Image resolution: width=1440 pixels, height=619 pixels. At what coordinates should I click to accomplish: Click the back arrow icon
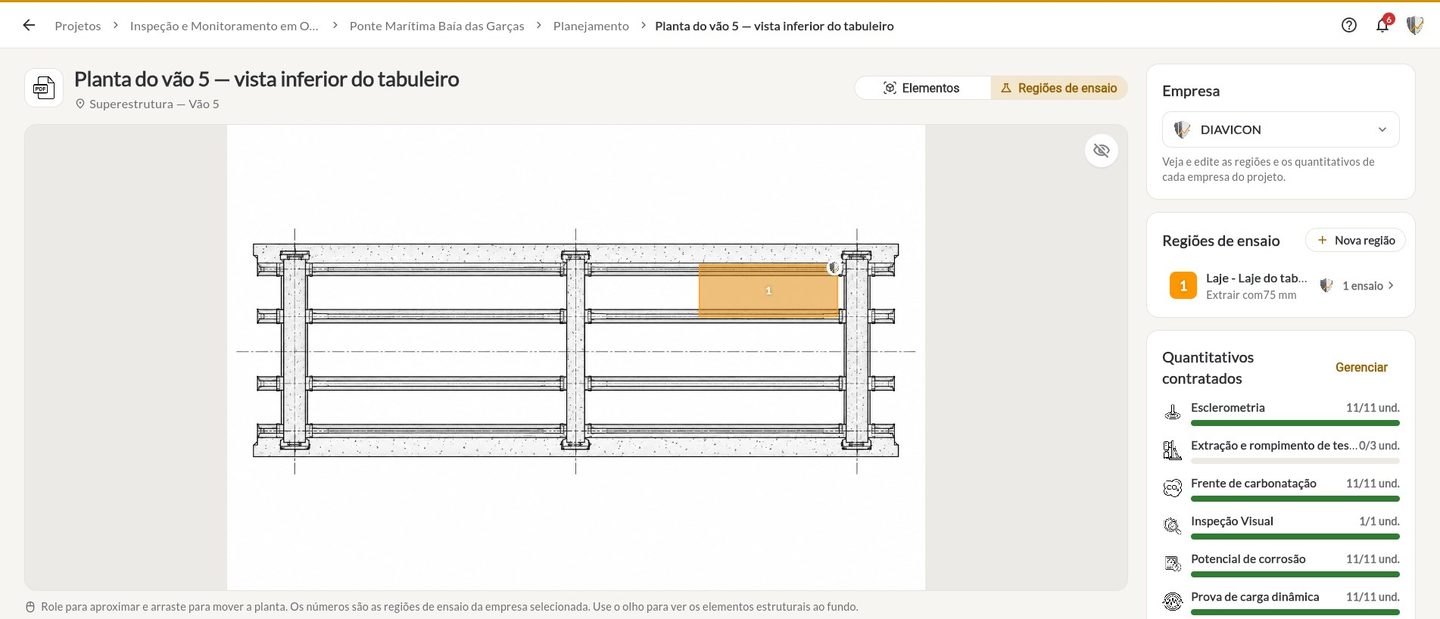click(x=29, y=25)
